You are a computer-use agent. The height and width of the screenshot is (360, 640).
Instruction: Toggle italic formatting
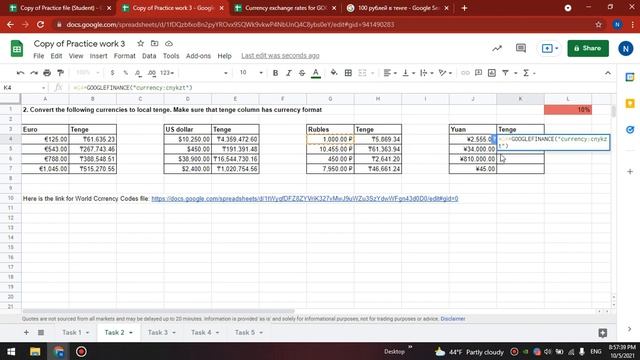point(289,73)
